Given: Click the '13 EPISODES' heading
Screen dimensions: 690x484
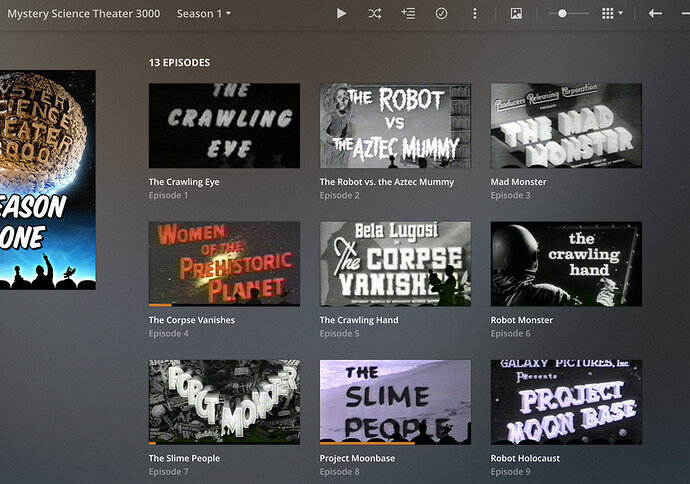Looking at the screenshot, I should pyautogui.click(x=179, y=62).
